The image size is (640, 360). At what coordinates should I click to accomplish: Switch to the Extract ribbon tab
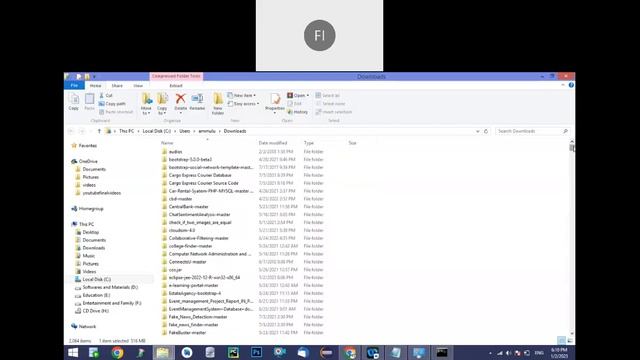pyautogui.click(x=176, y=86)
